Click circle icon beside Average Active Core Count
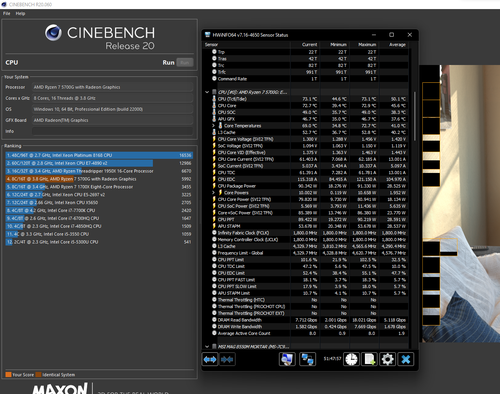 (x=214, y=333)
